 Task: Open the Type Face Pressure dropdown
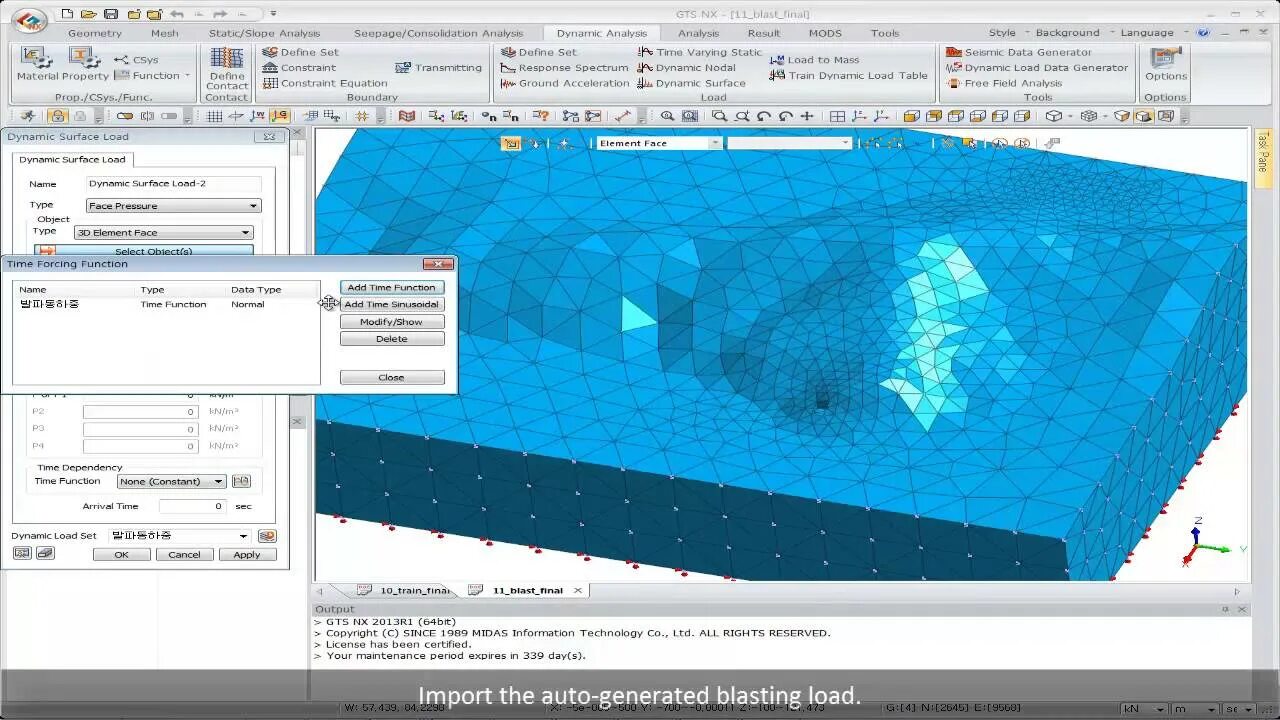coord(173,206)
